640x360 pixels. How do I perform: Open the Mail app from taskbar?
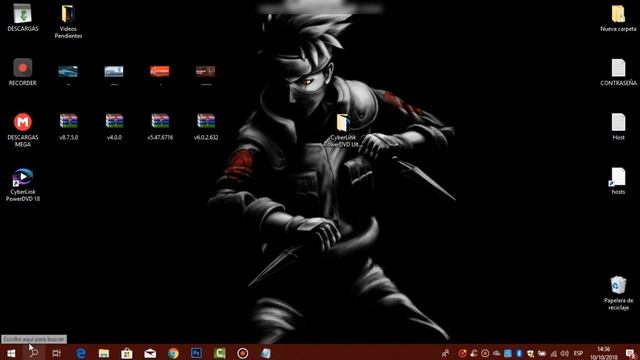pyautogui.click(x=150, y=353)
